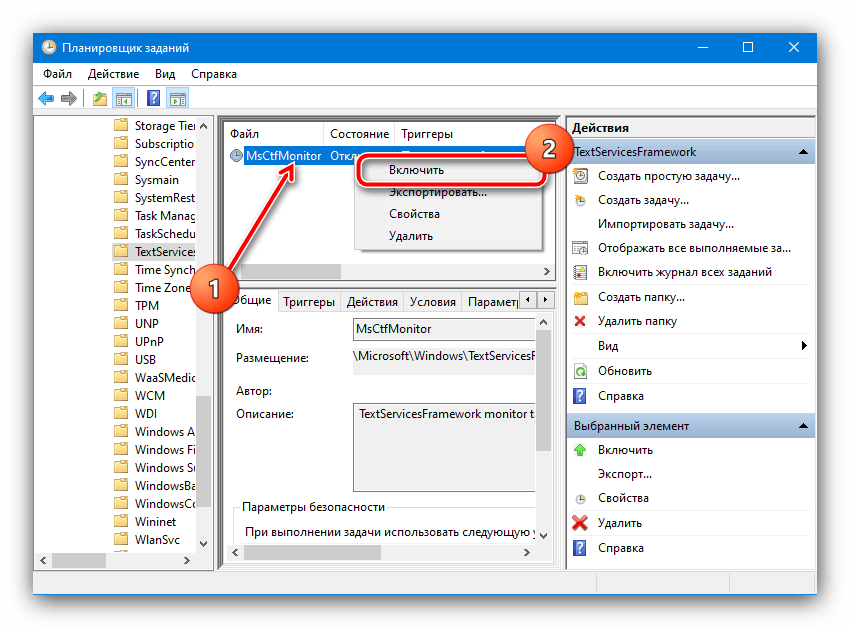The height and width of the screenshot is (628, 850).
Task: Click the TPM folder icon
Action: click(121, 305)
